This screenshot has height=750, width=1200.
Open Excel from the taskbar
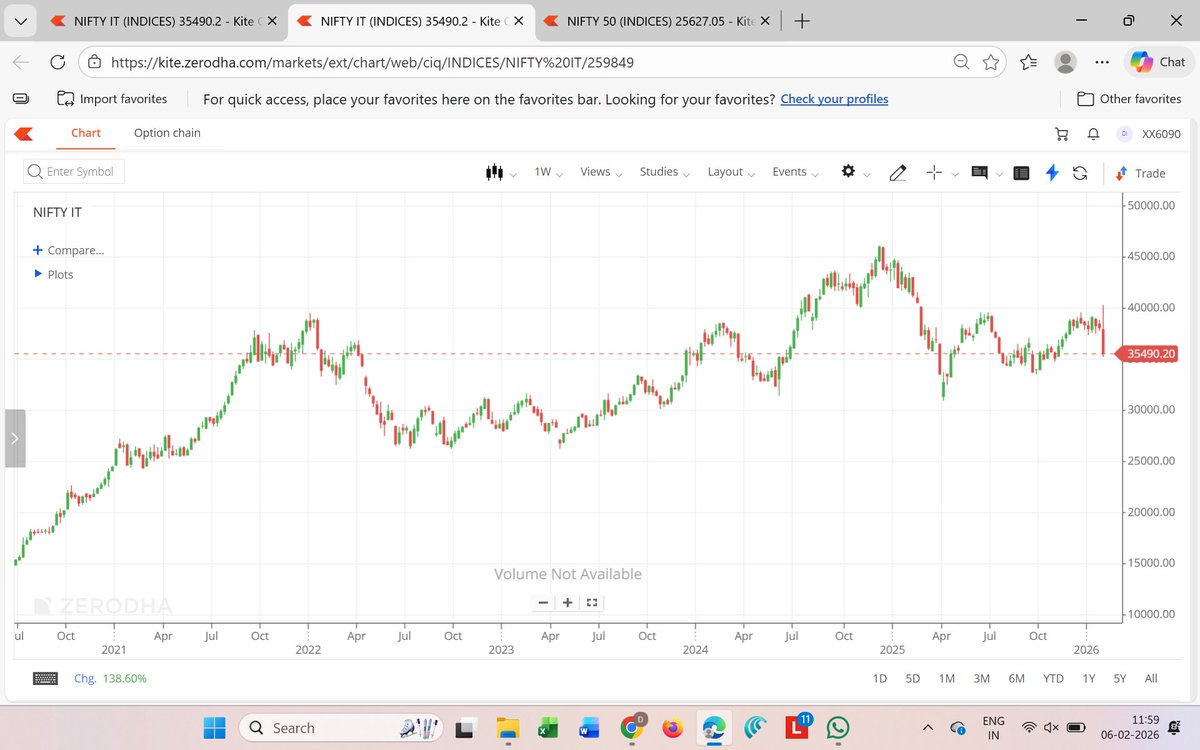coord(548,727)
